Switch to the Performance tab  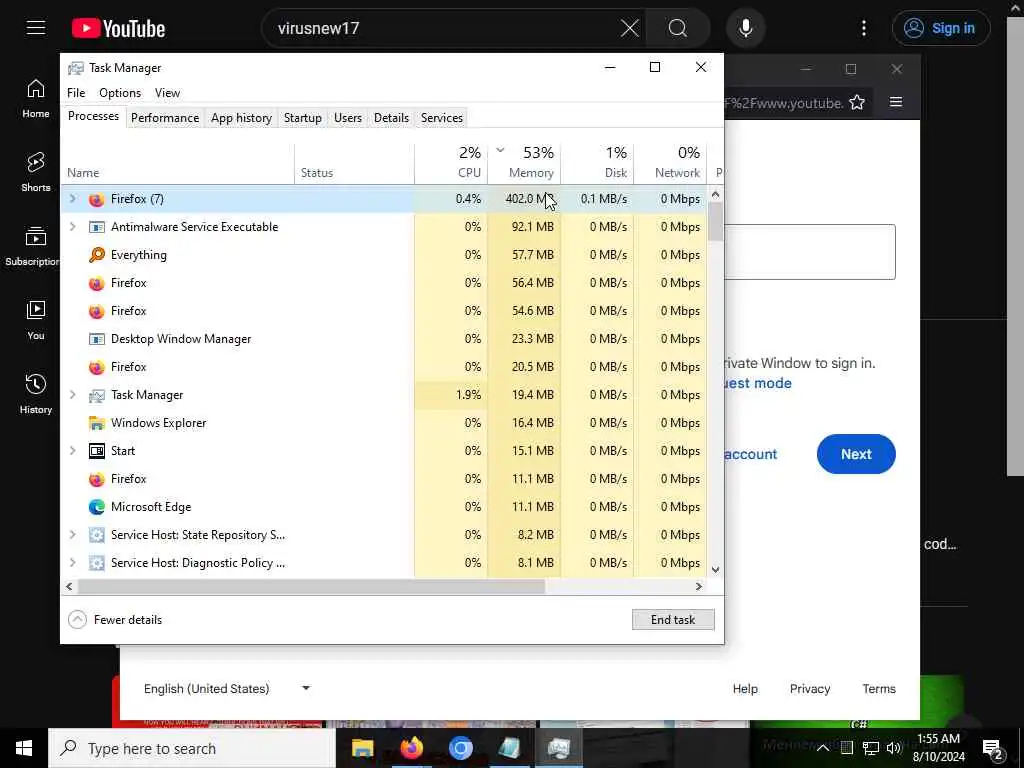[x=165, y=118]
